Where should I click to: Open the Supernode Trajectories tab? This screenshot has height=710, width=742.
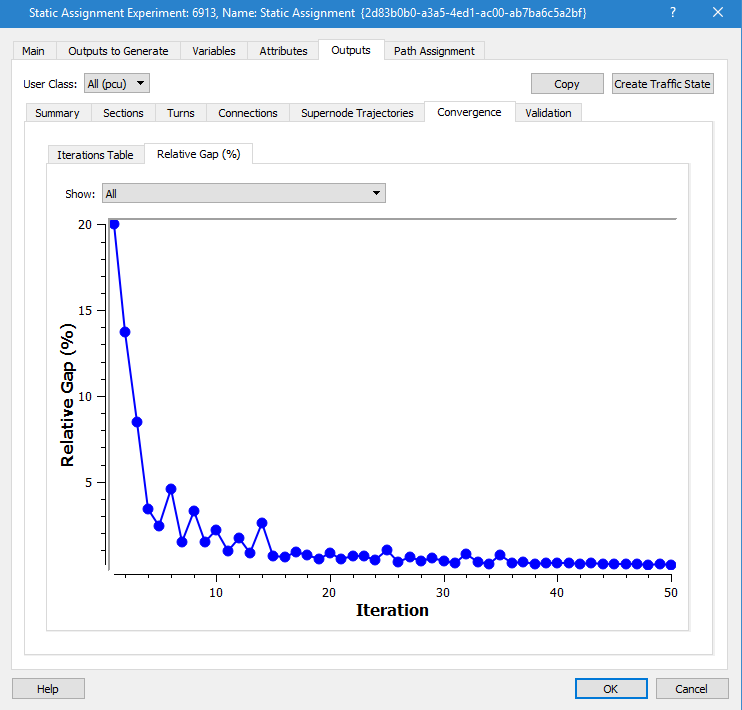[357, 113]
